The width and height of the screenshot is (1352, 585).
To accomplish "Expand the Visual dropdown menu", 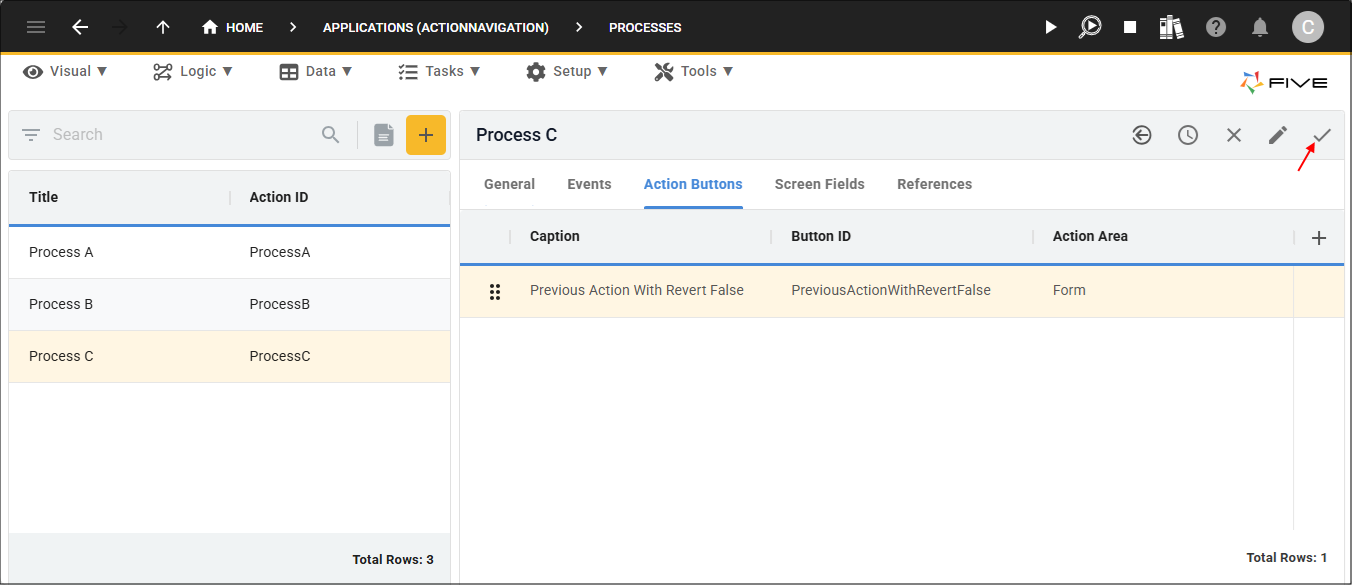I will [66, 71].
